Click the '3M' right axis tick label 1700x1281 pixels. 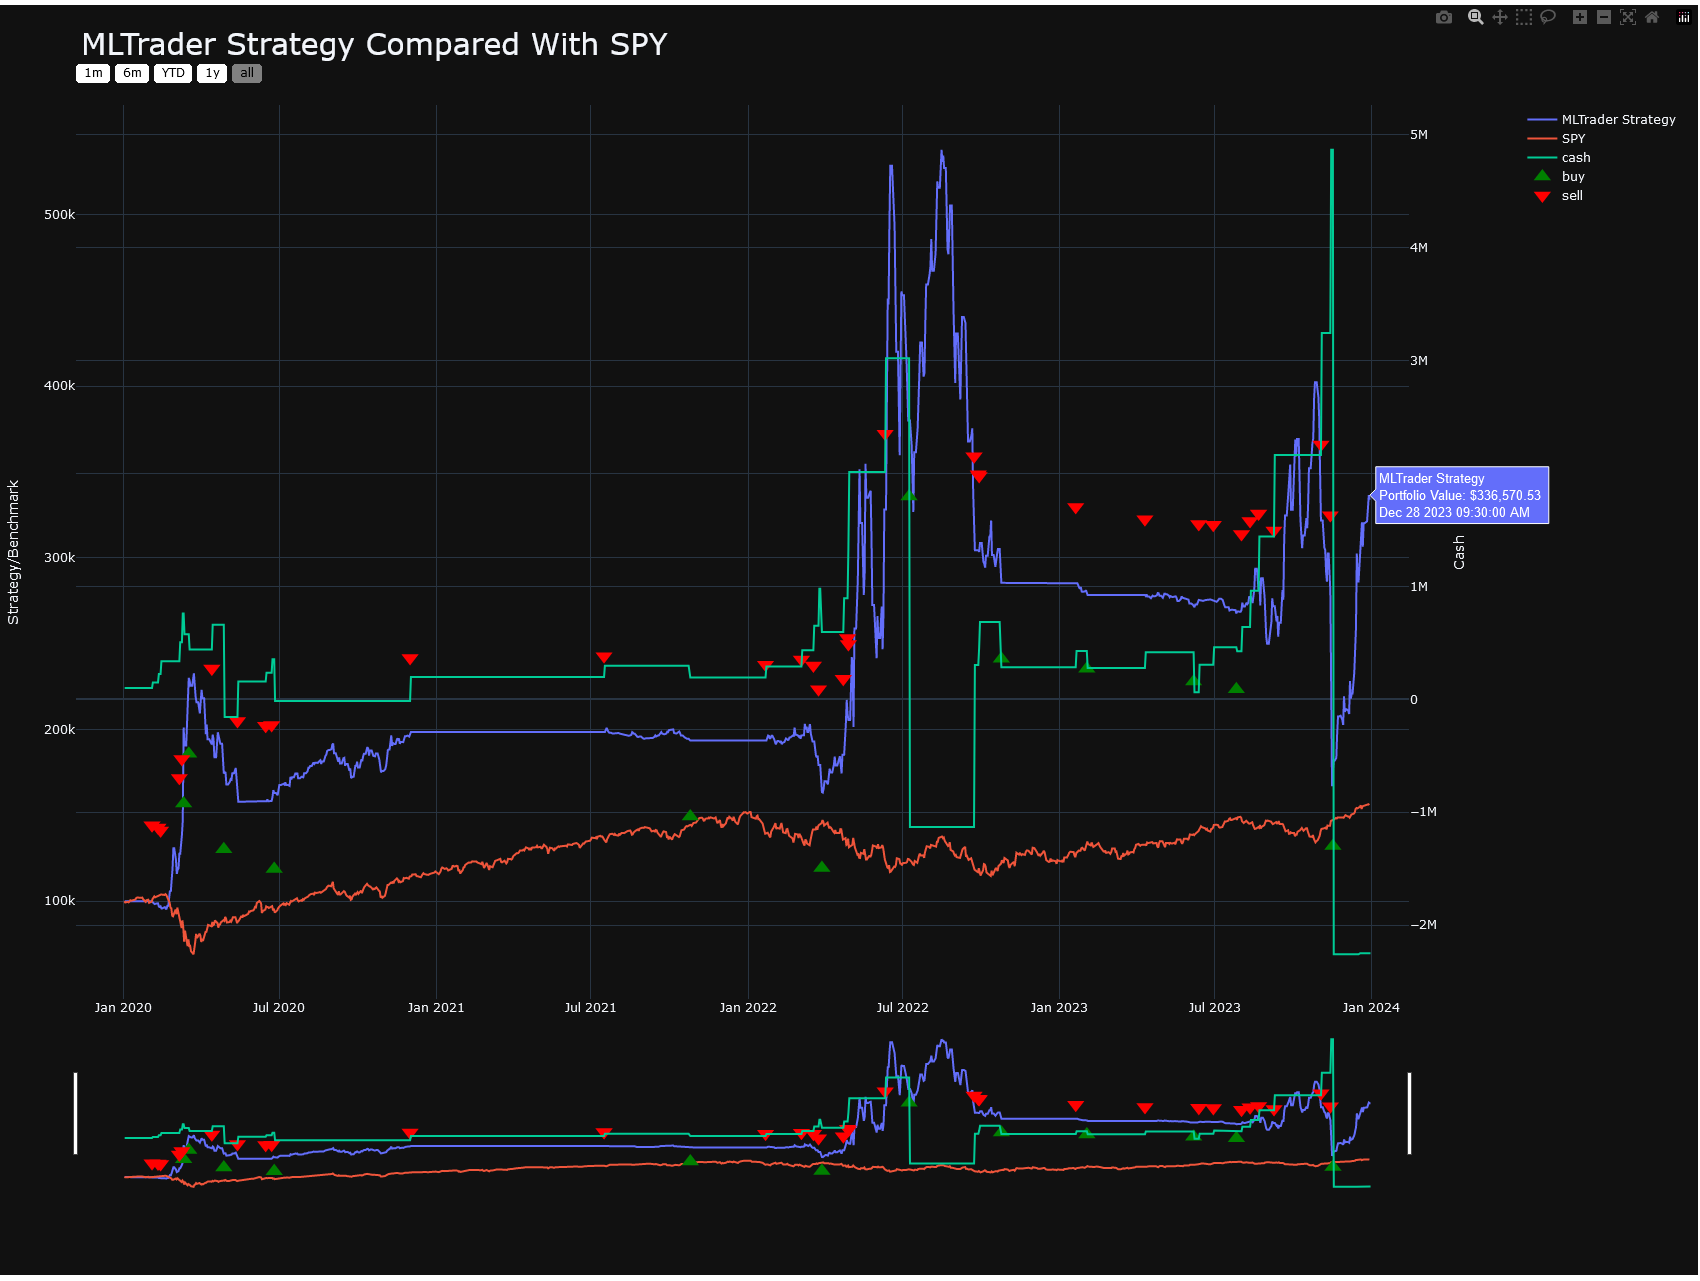point(1419,360)
